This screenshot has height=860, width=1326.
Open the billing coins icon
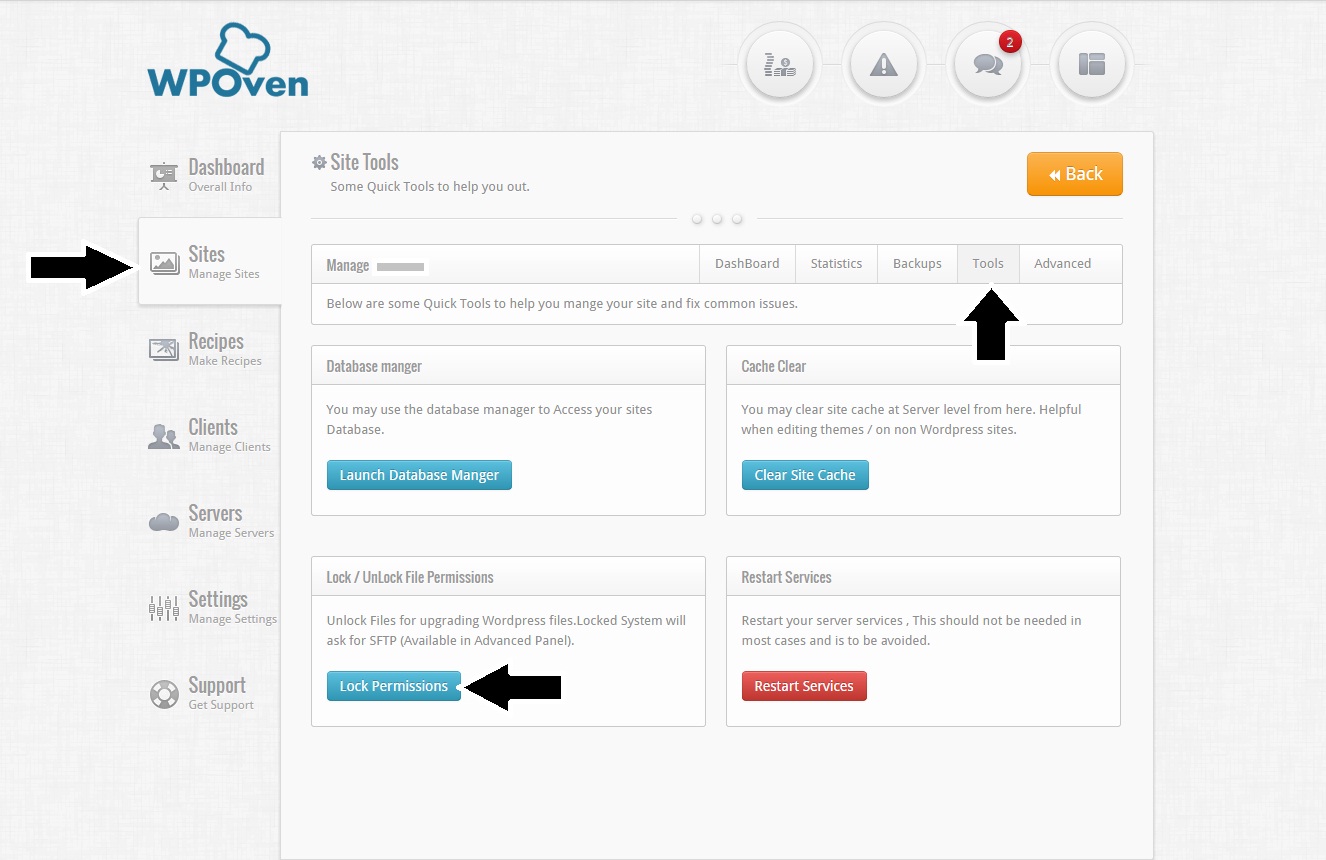(x=780, y=66)
